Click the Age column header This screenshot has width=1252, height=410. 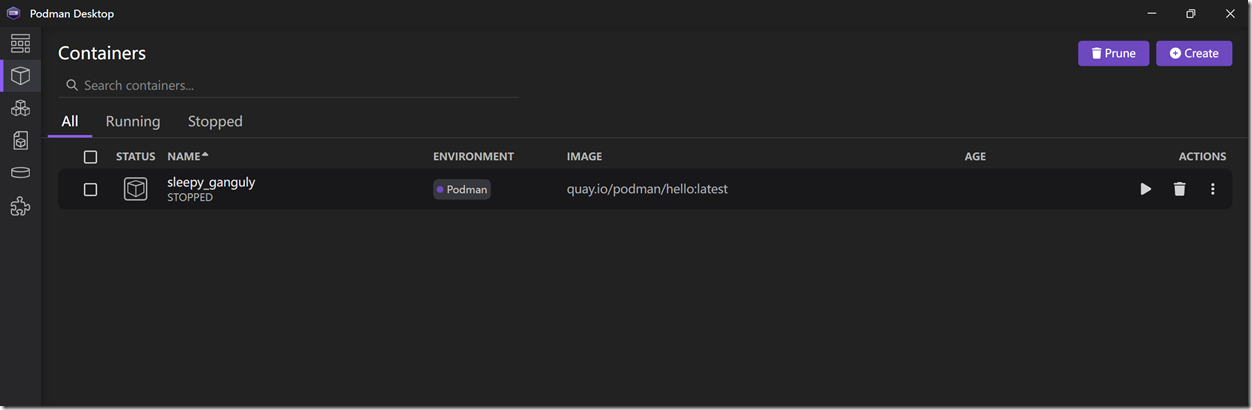(975, 157)
